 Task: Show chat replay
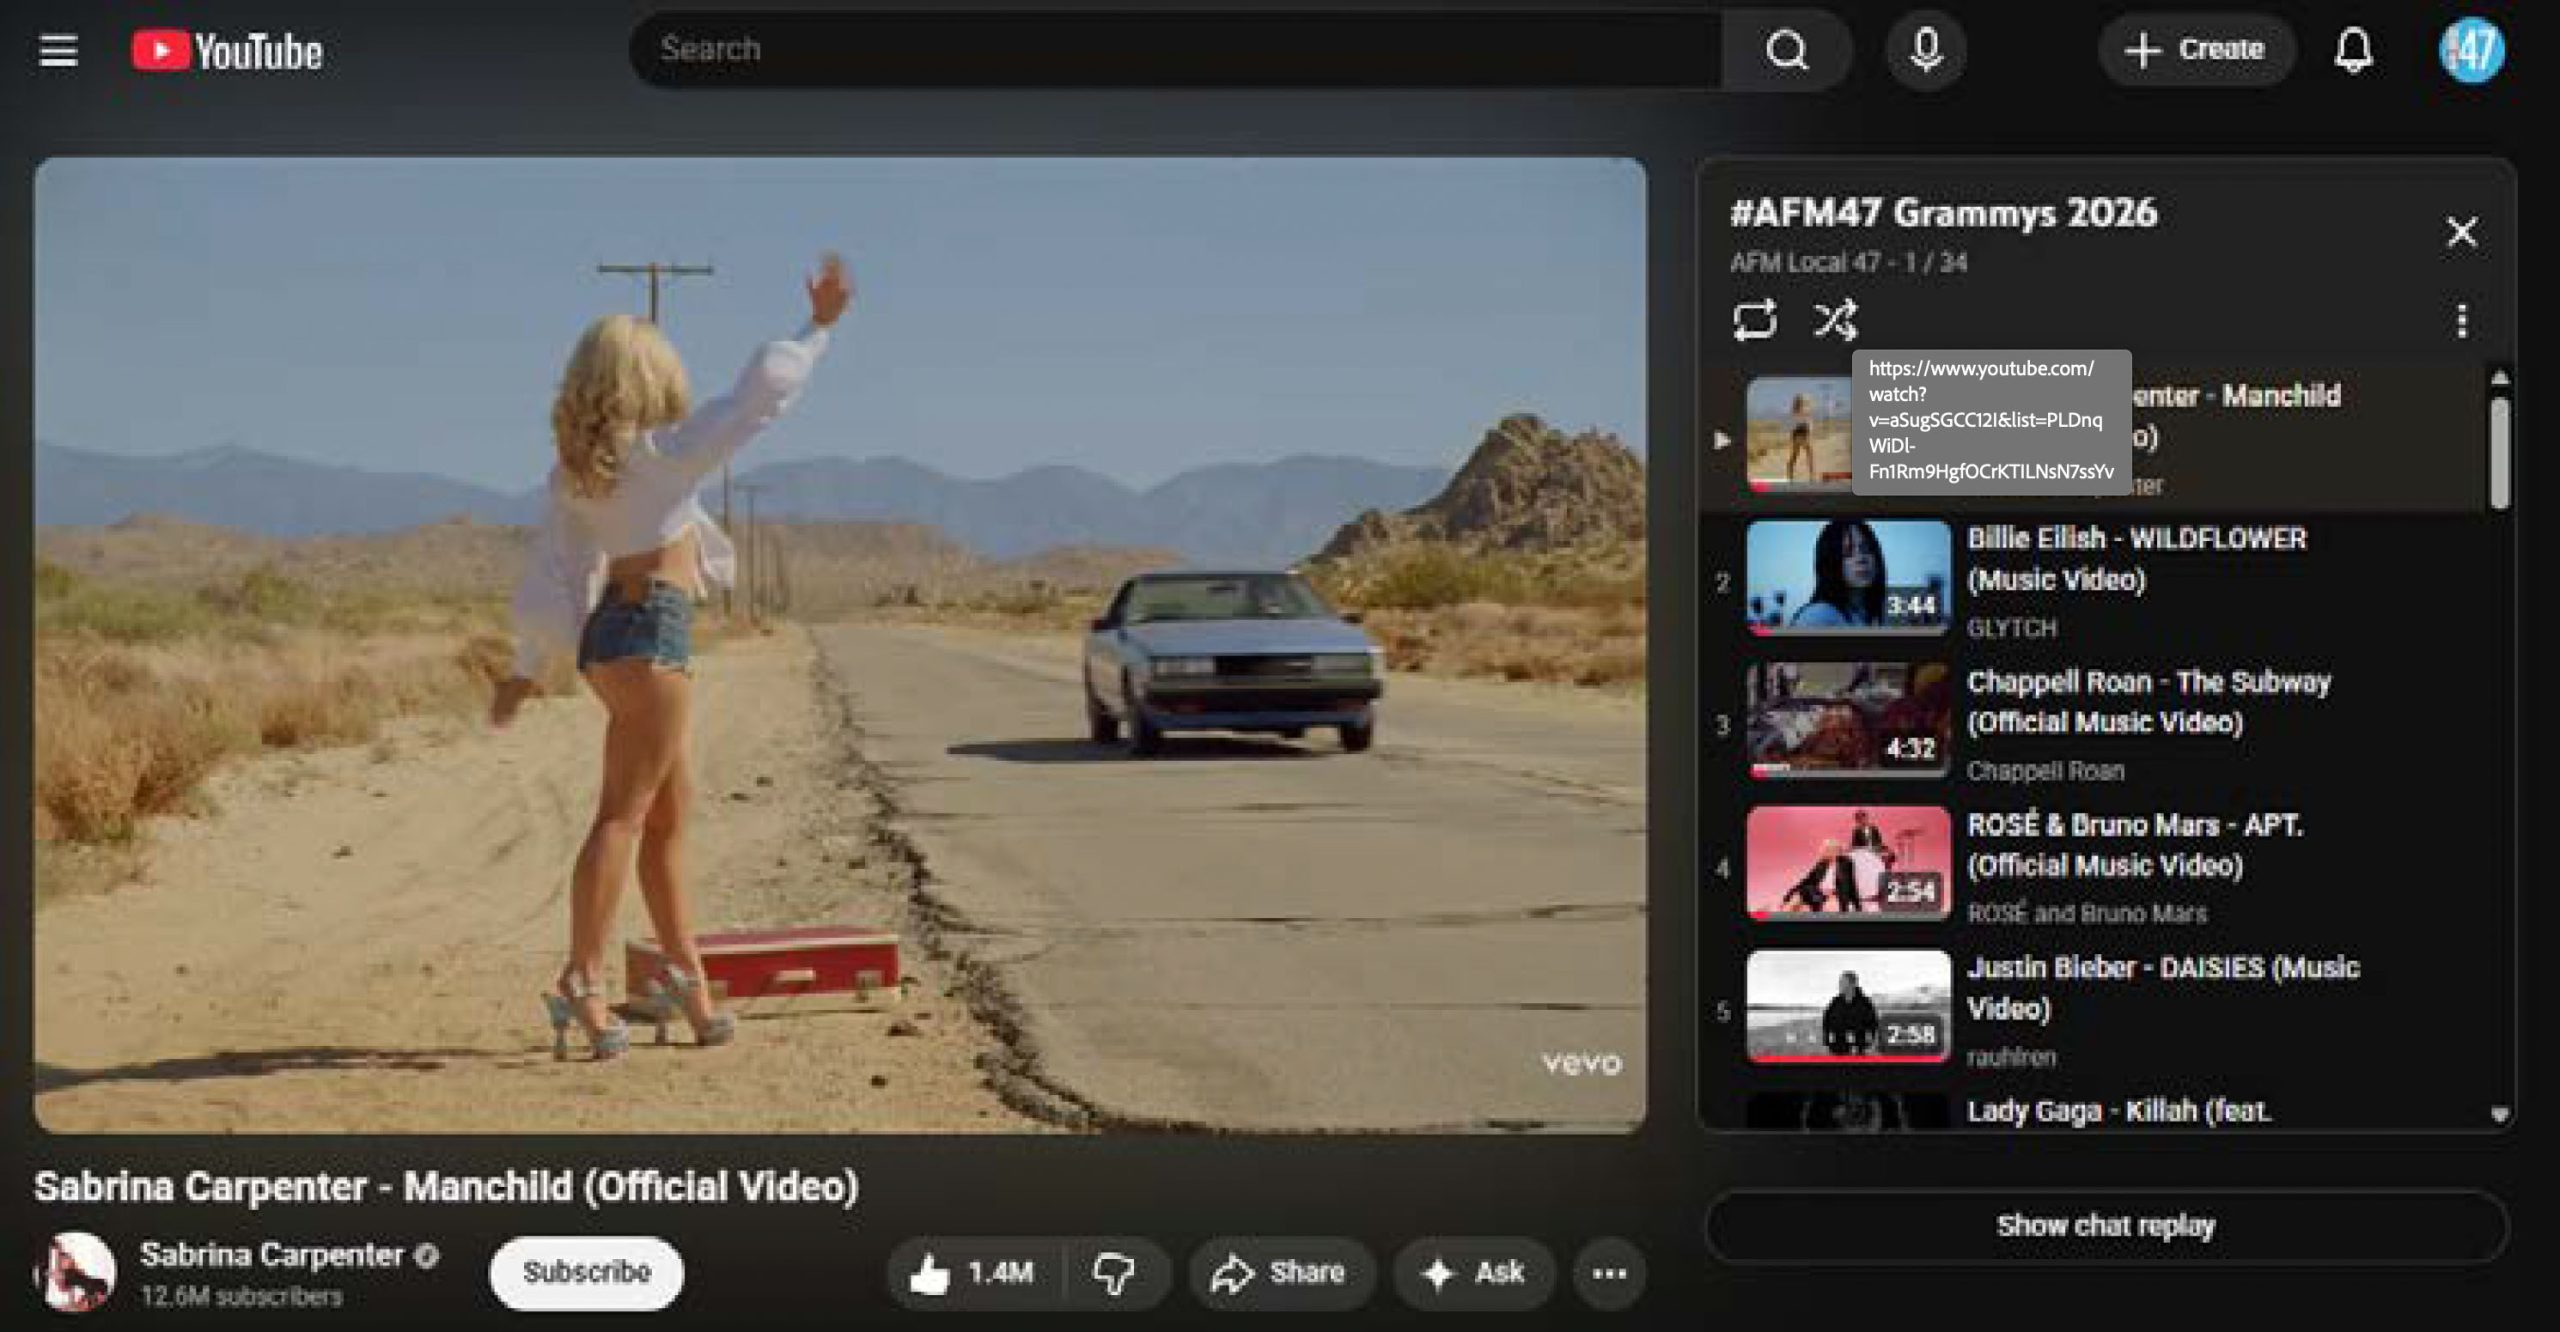(x=2105, y=1226)
